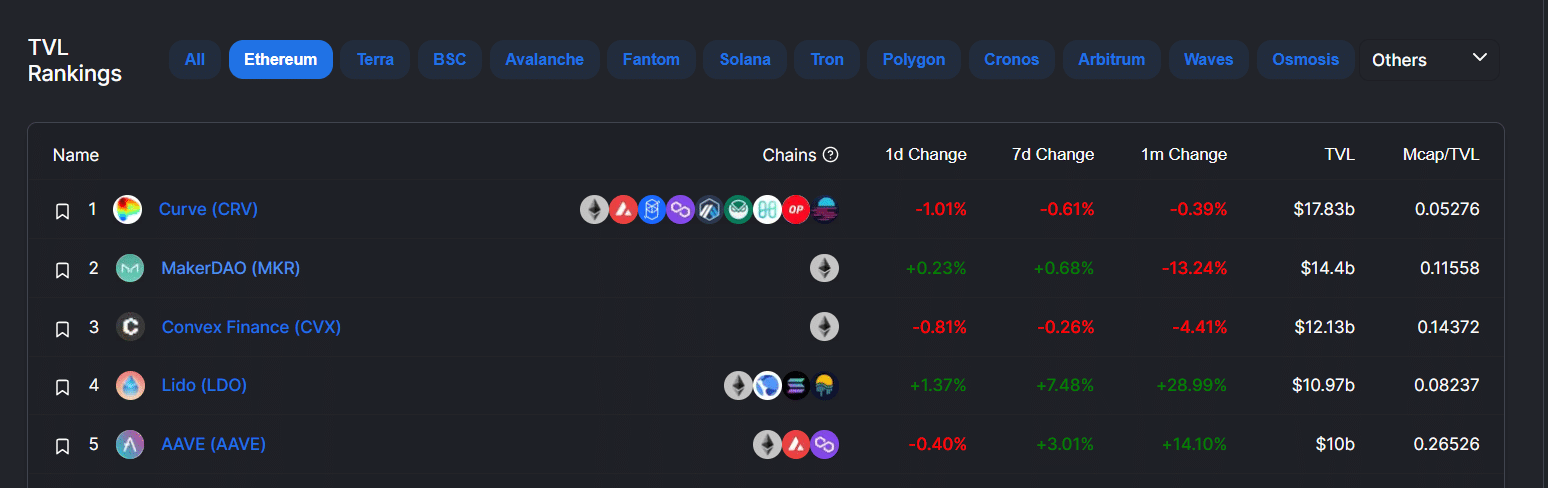Open the Others chain dropdown
This screenshot has height=488, width=1548.
coord(1429,60)
